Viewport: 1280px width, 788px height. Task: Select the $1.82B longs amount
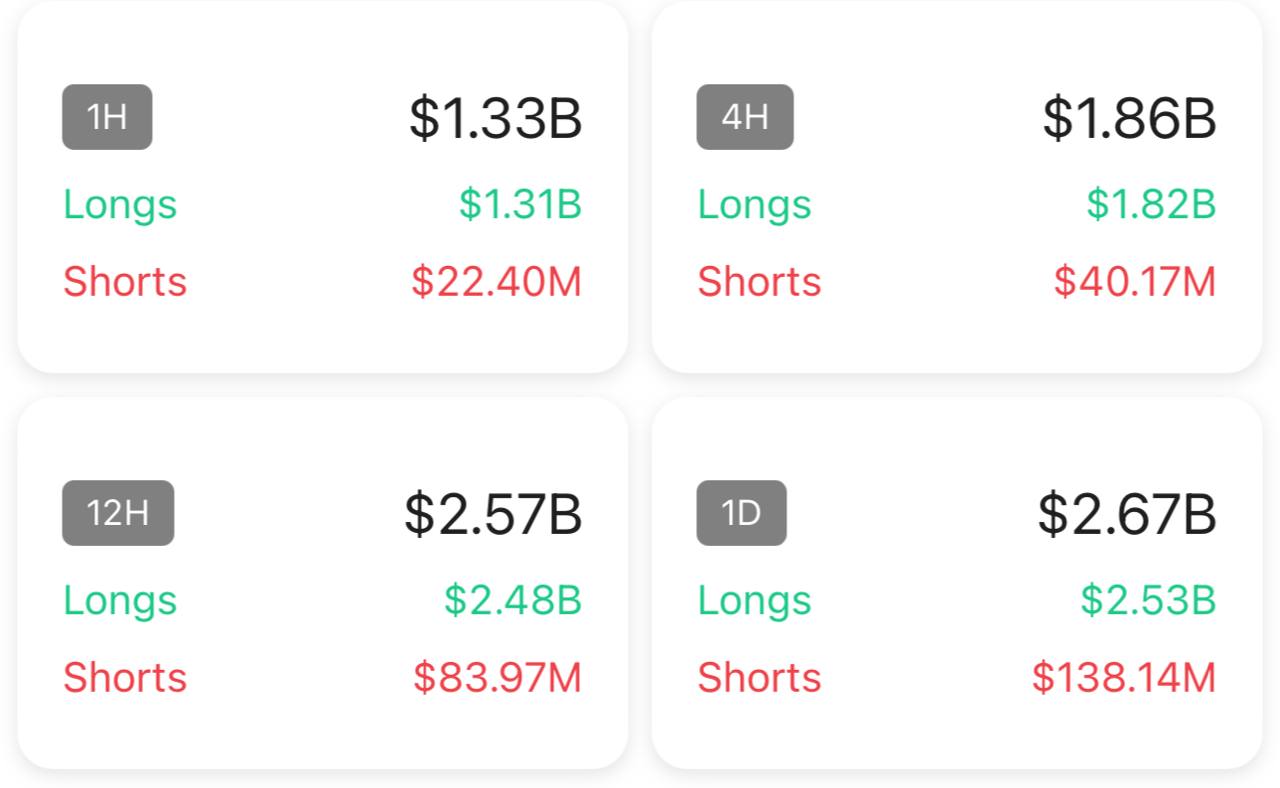[1151, 205]
